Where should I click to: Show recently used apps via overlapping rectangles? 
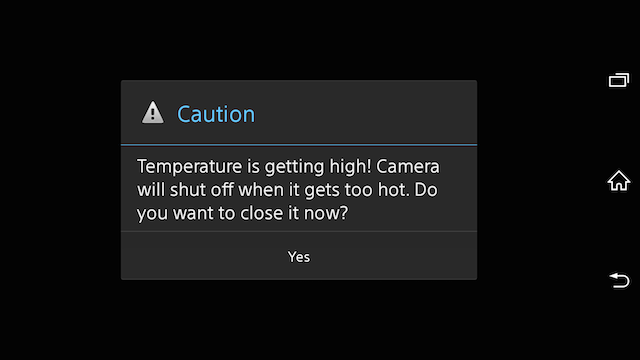tap(619, 80)
